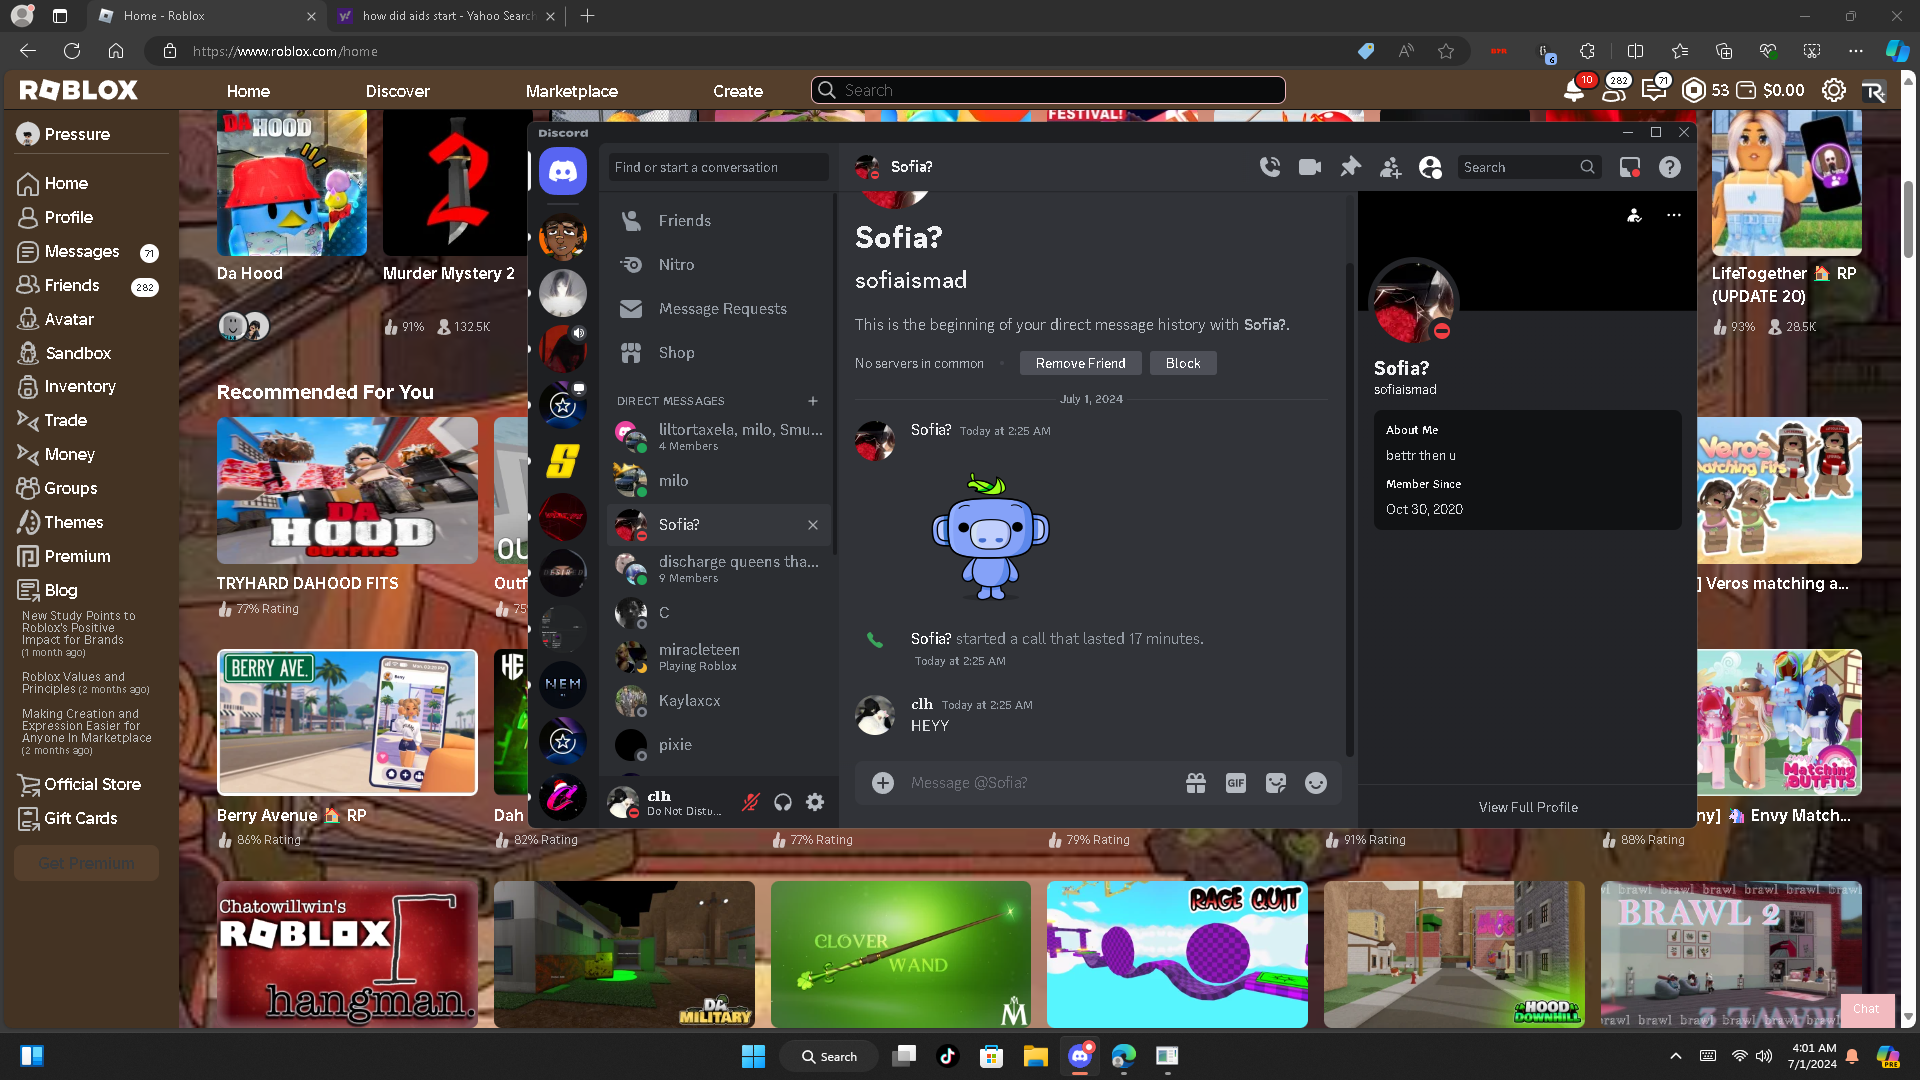Click the Roblox logo

click(78, 90)
